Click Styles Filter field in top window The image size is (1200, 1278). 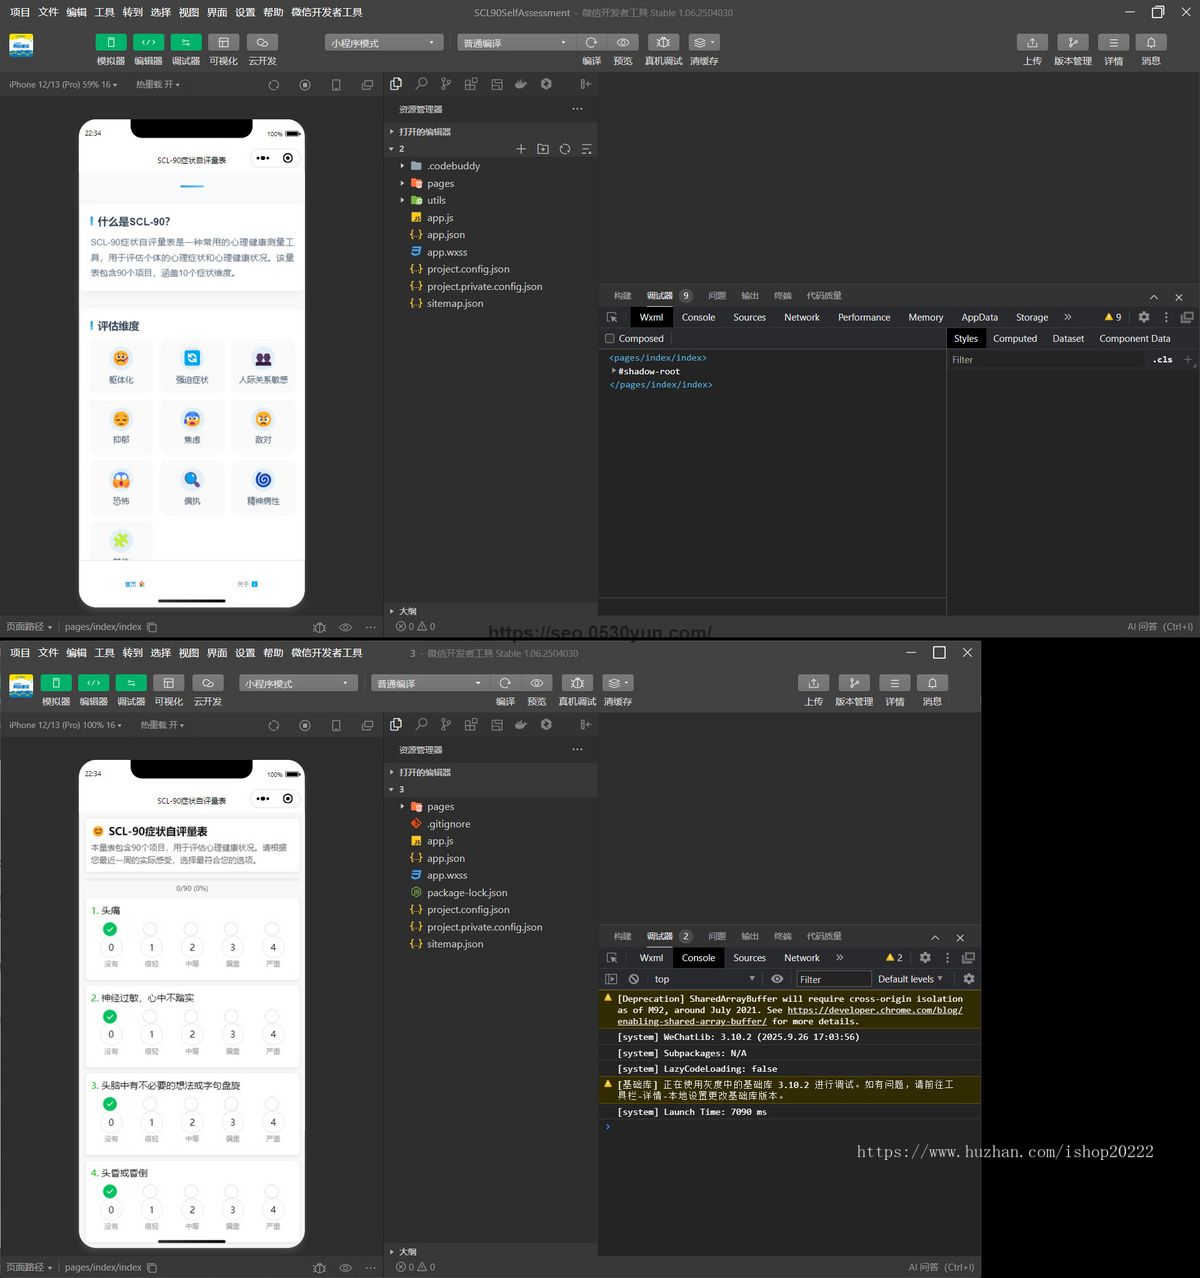pos(1045,360)
